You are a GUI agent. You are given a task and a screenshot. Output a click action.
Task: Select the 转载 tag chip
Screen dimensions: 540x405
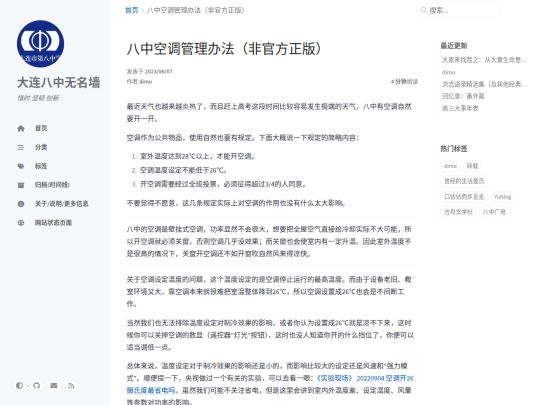coord(472,166)
